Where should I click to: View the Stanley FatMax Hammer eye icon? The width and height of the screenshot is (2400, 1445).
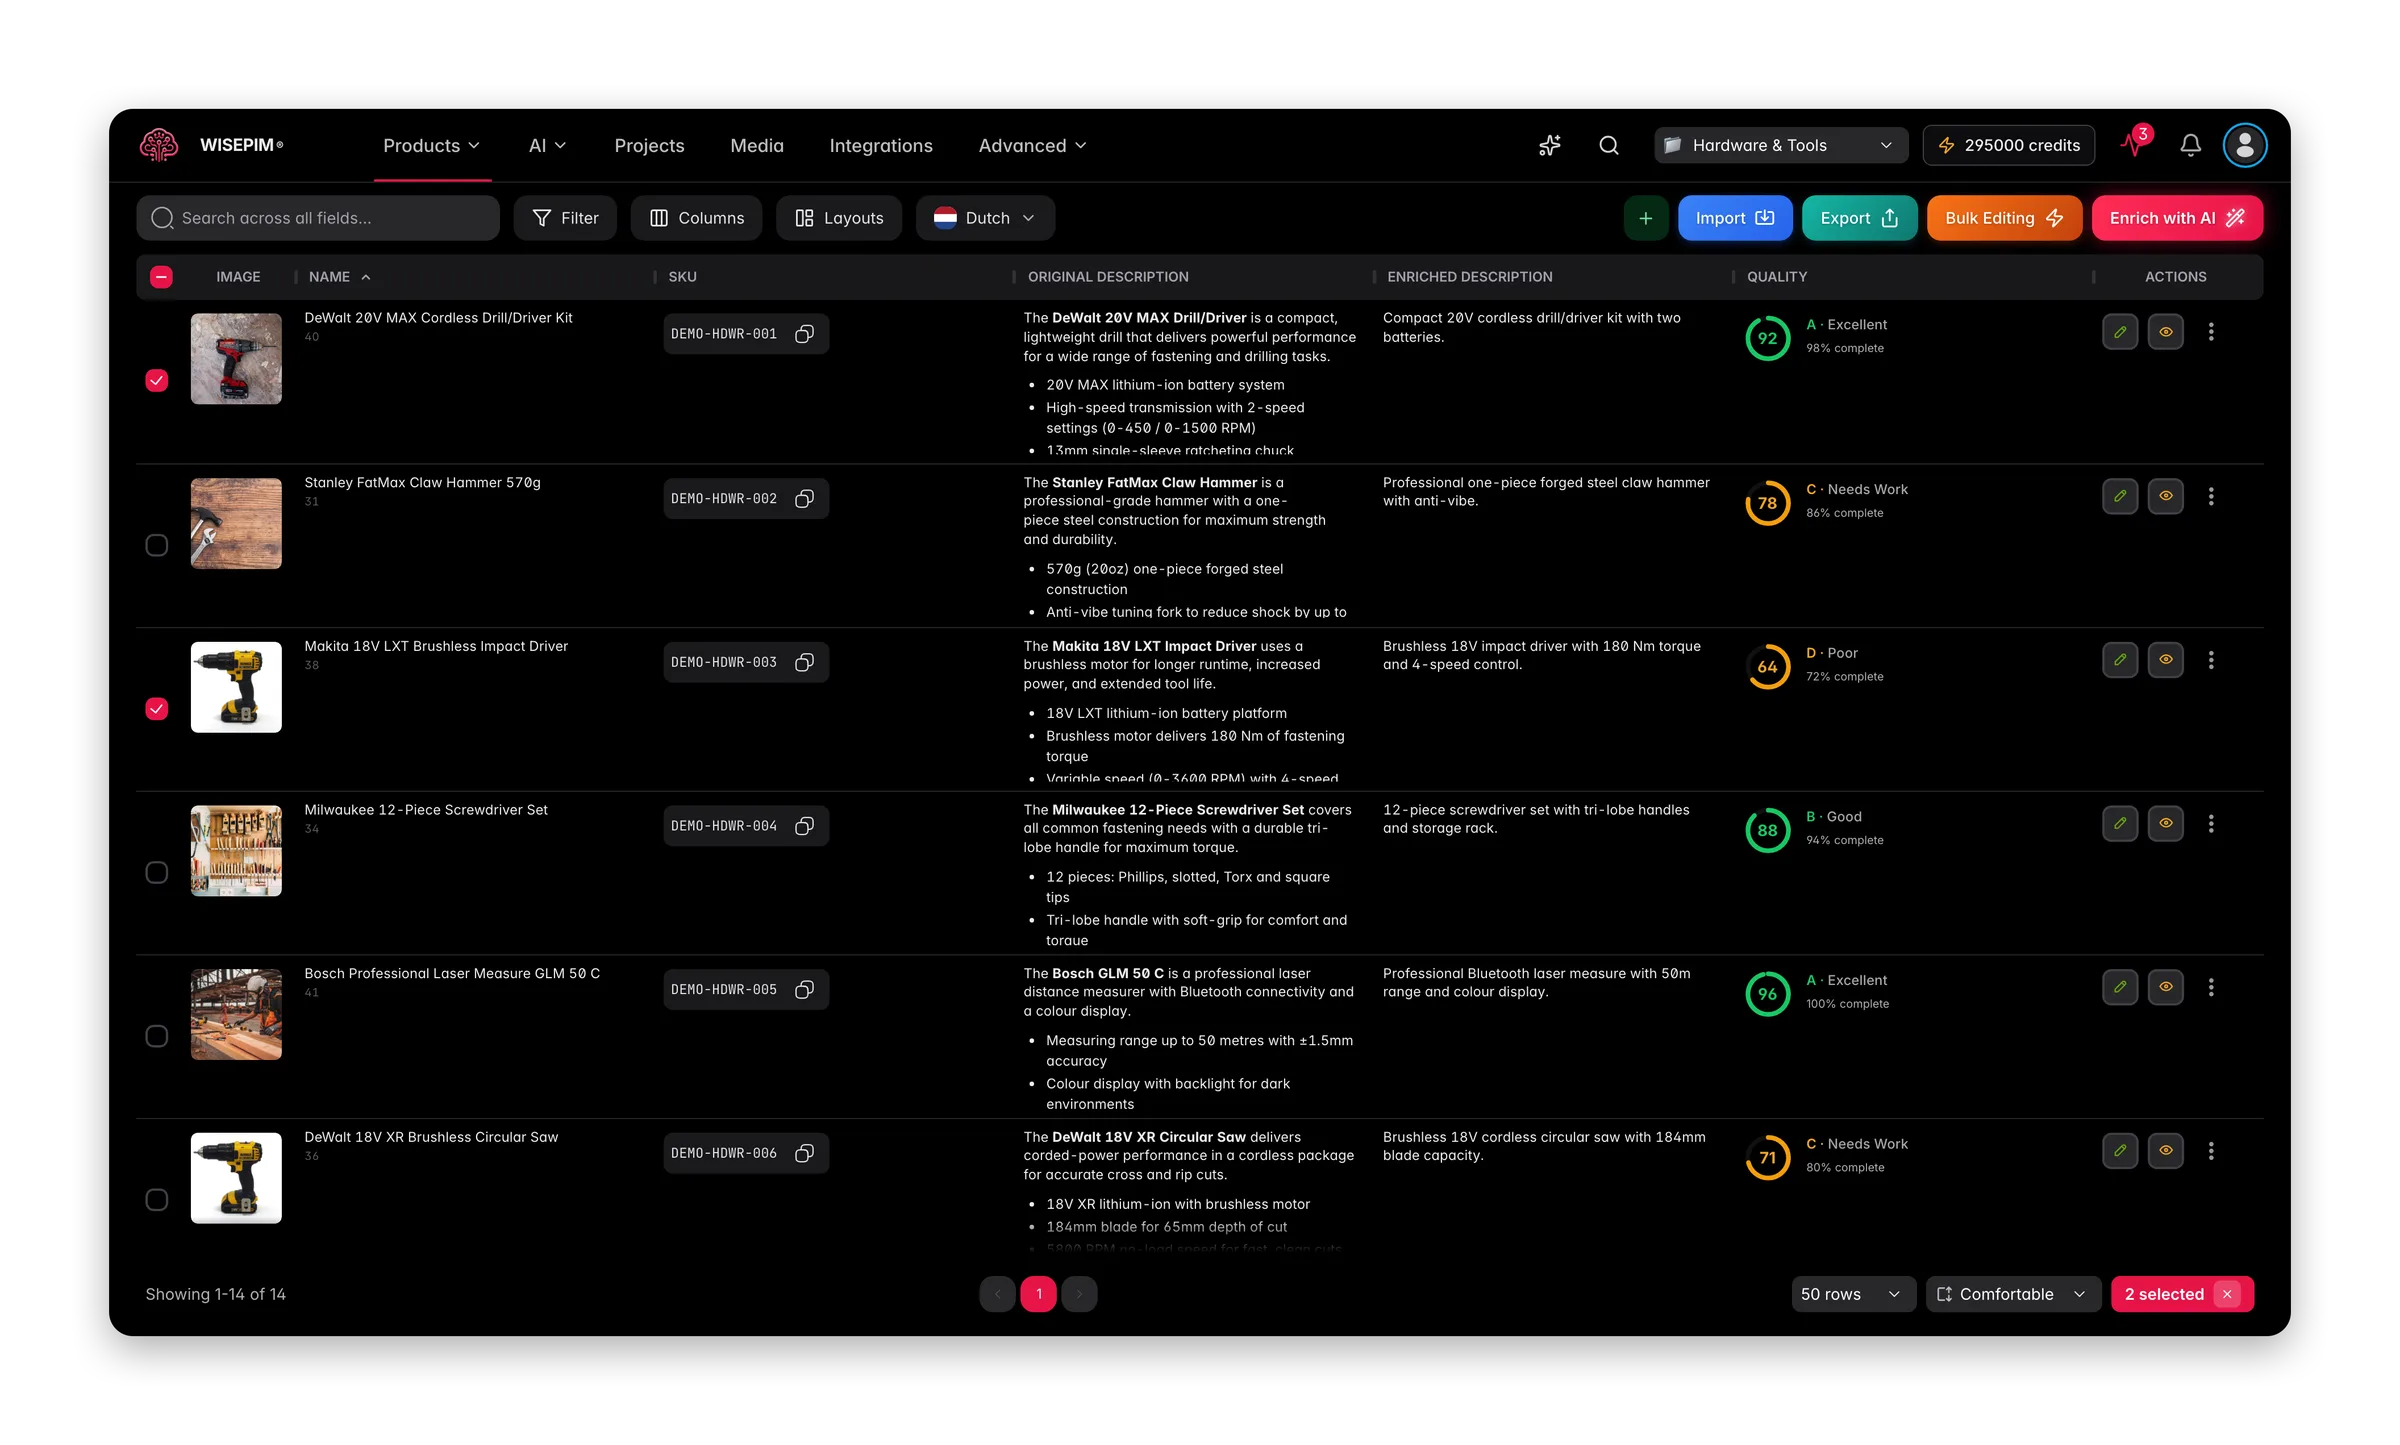tap(2166, 496)
